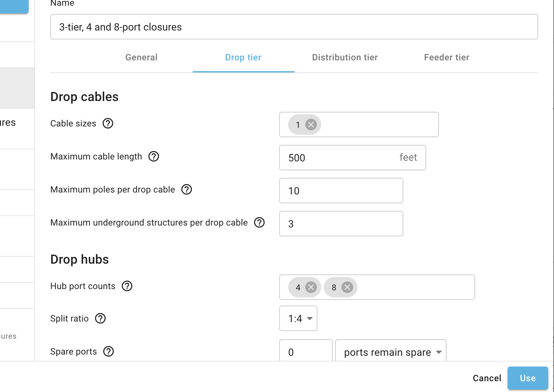Remove the hub port count 4 chip
Viewport: 554px width, 392px height.
pyautogui.click(x=311, y=287)
